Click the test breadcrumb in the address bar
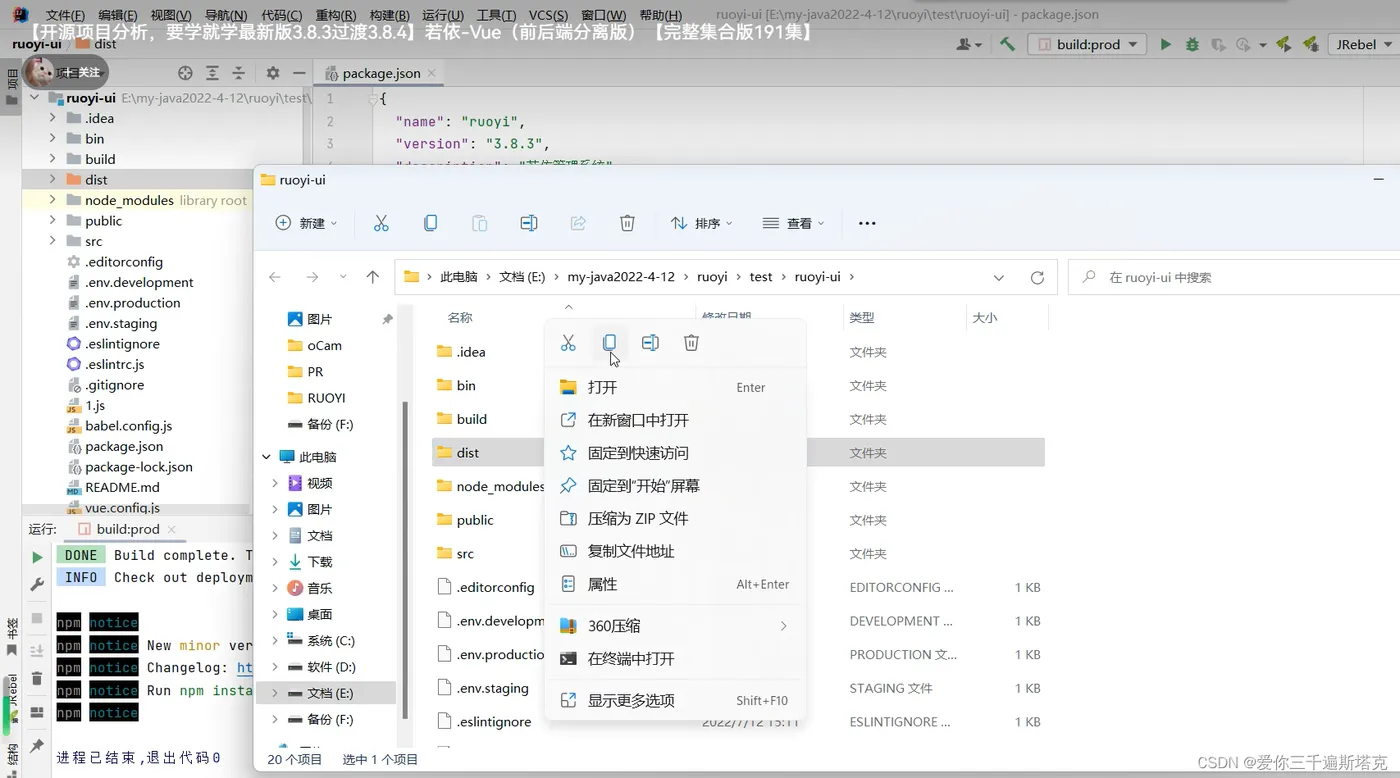The width and height of the screenshot is (1400, 778). coord(761,277)
